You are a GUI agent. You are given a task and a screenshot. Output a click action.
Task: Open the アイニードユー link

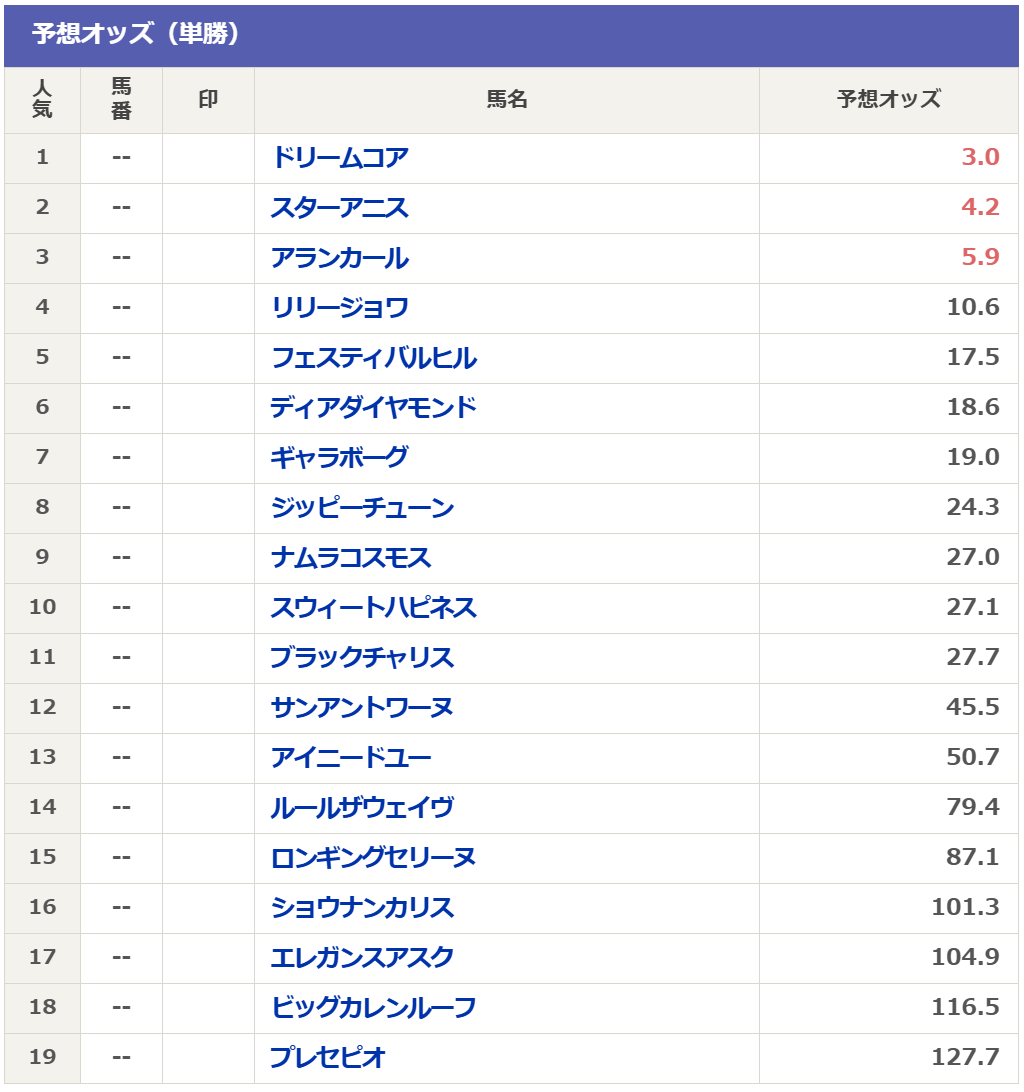coord(350,758)
